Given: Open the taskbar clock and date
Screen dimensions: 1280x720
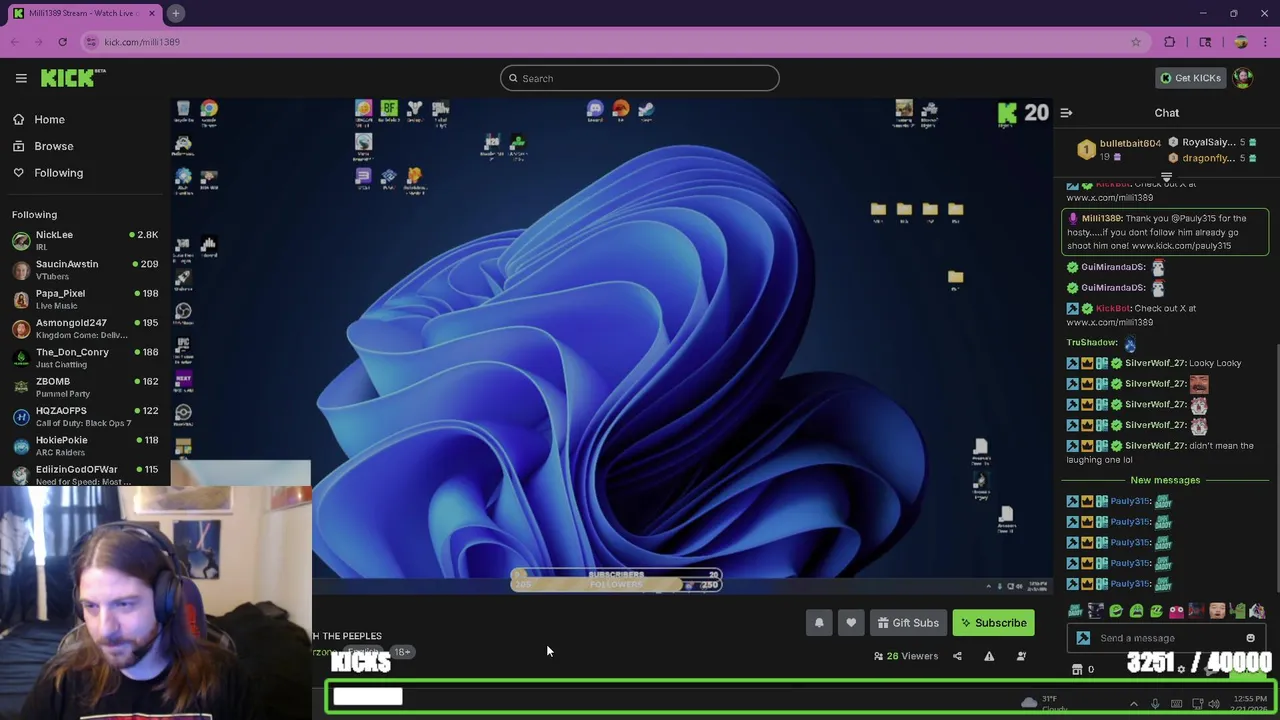Looking at the screenshot, I should point(1250,704).
